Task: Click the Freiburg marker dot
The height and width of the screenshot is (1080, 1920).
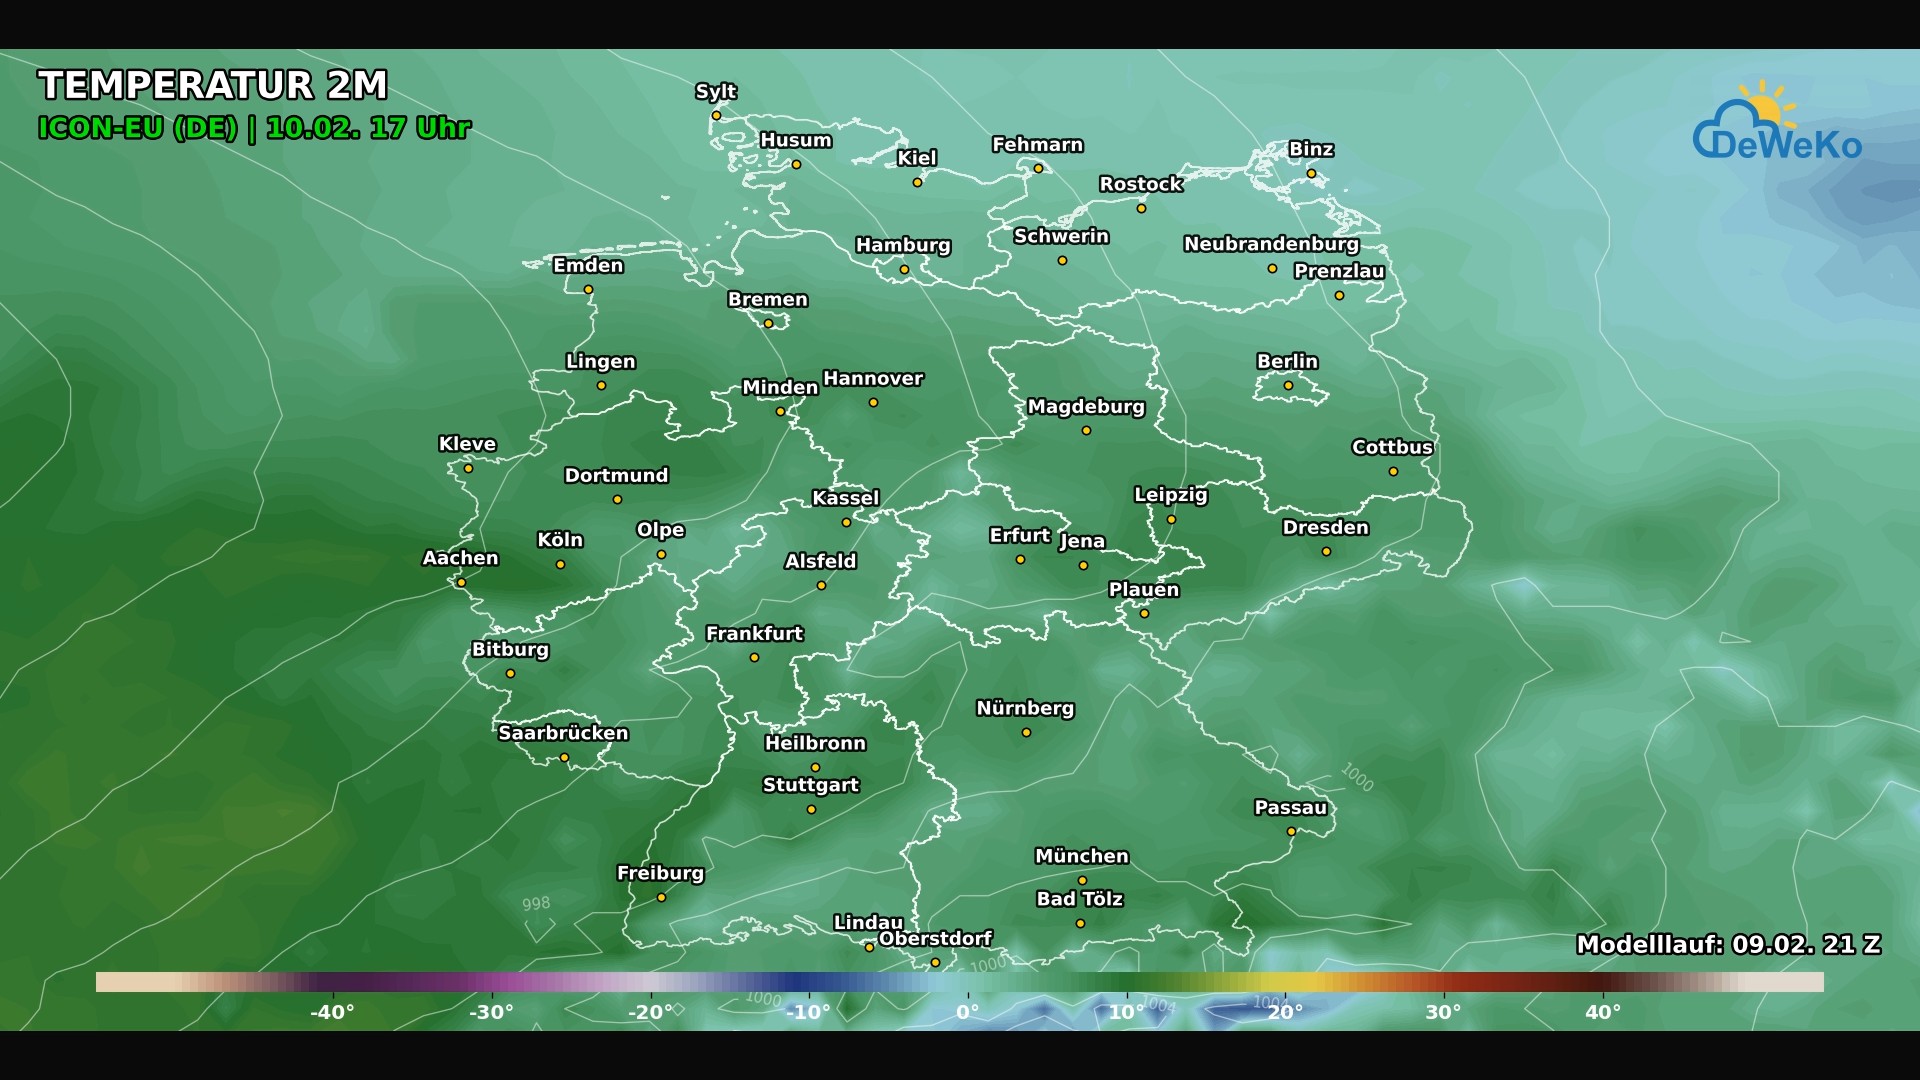Action: [661, 895]
